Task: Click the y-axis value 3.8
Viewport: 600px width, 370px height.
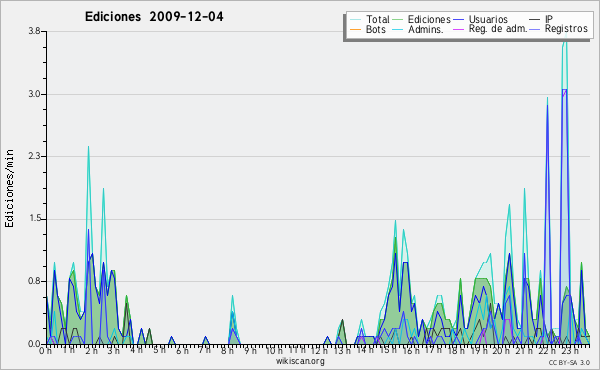Action: 34,31
